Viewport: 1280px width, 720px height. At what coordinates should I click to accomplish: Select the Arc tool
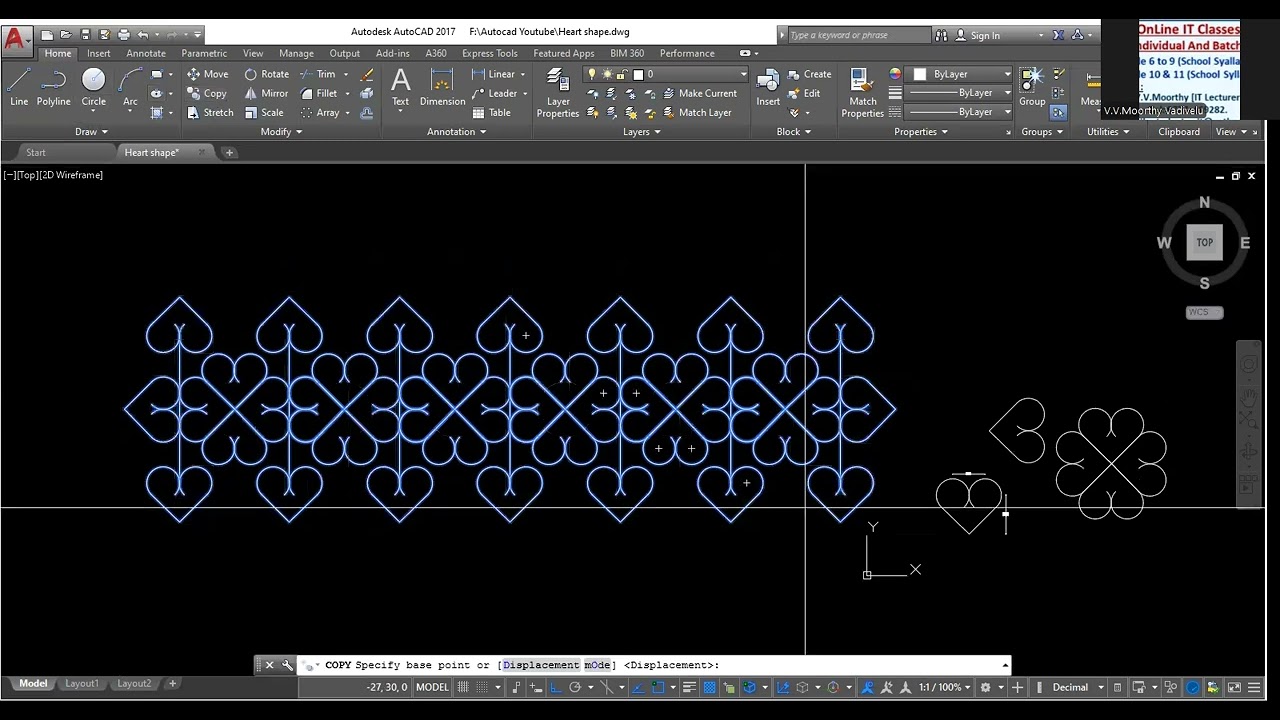(130, 88)
